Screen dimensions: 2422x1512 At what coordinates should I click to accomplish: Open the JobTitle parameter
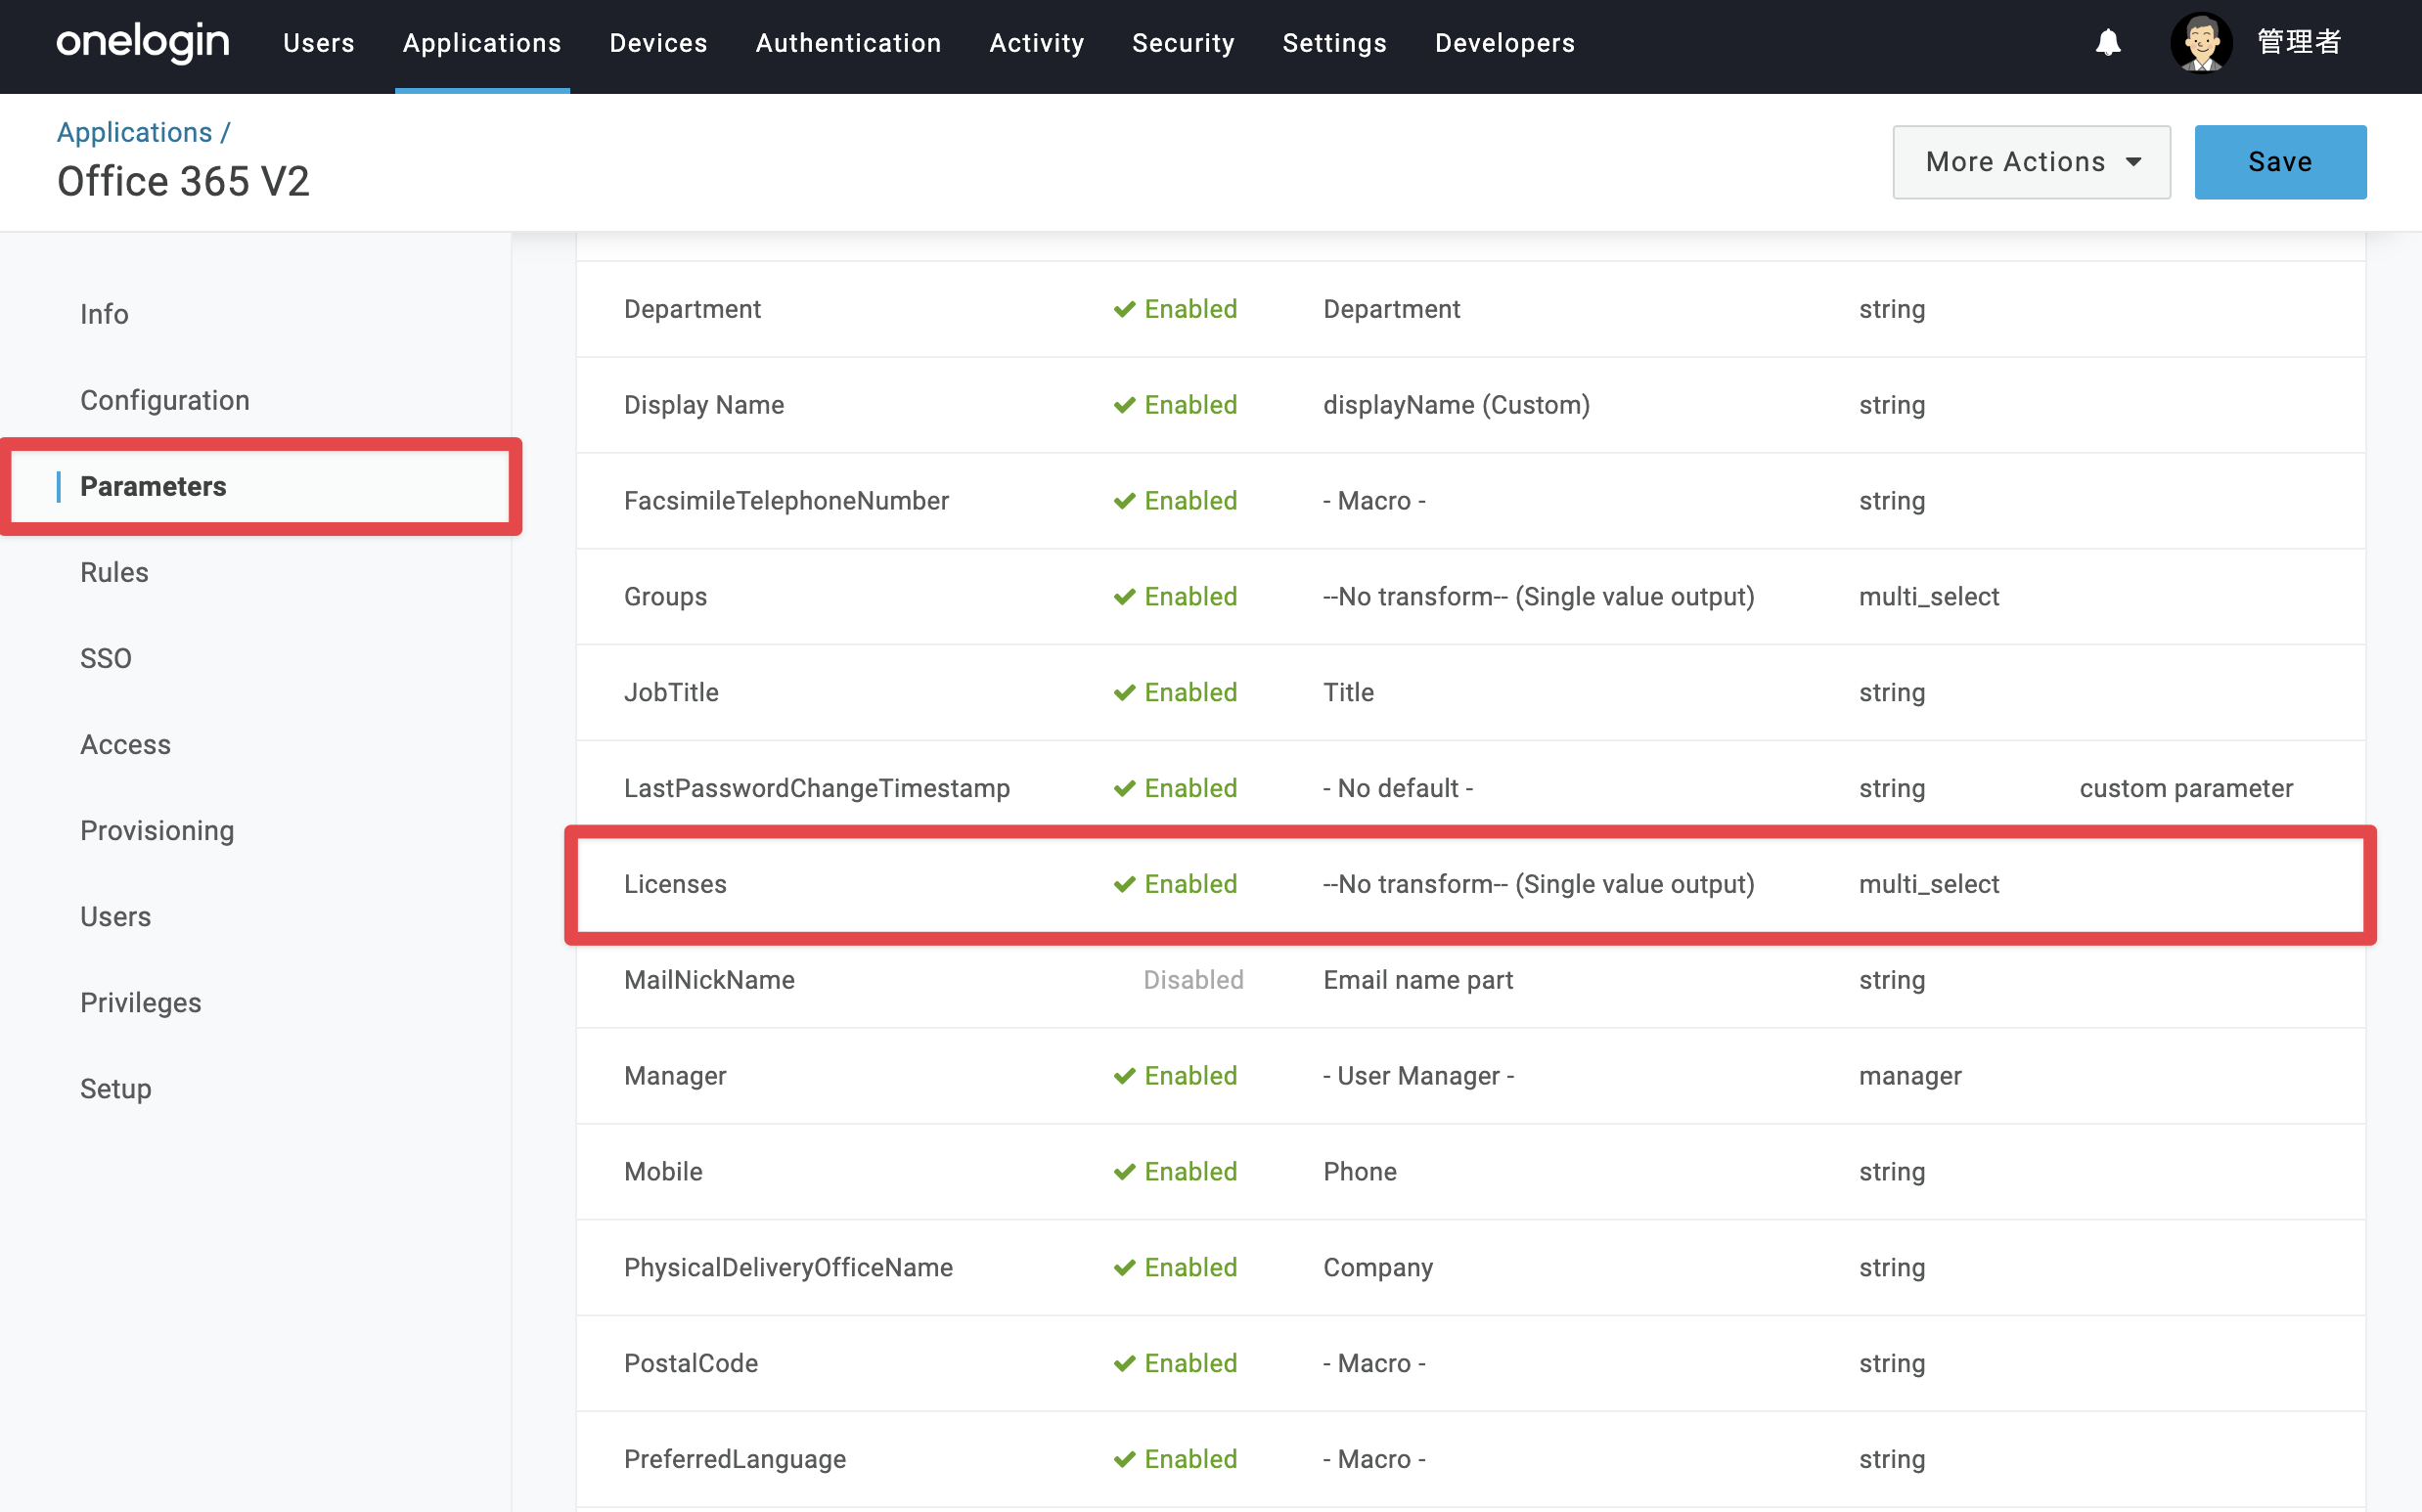tap(1470, 693)
